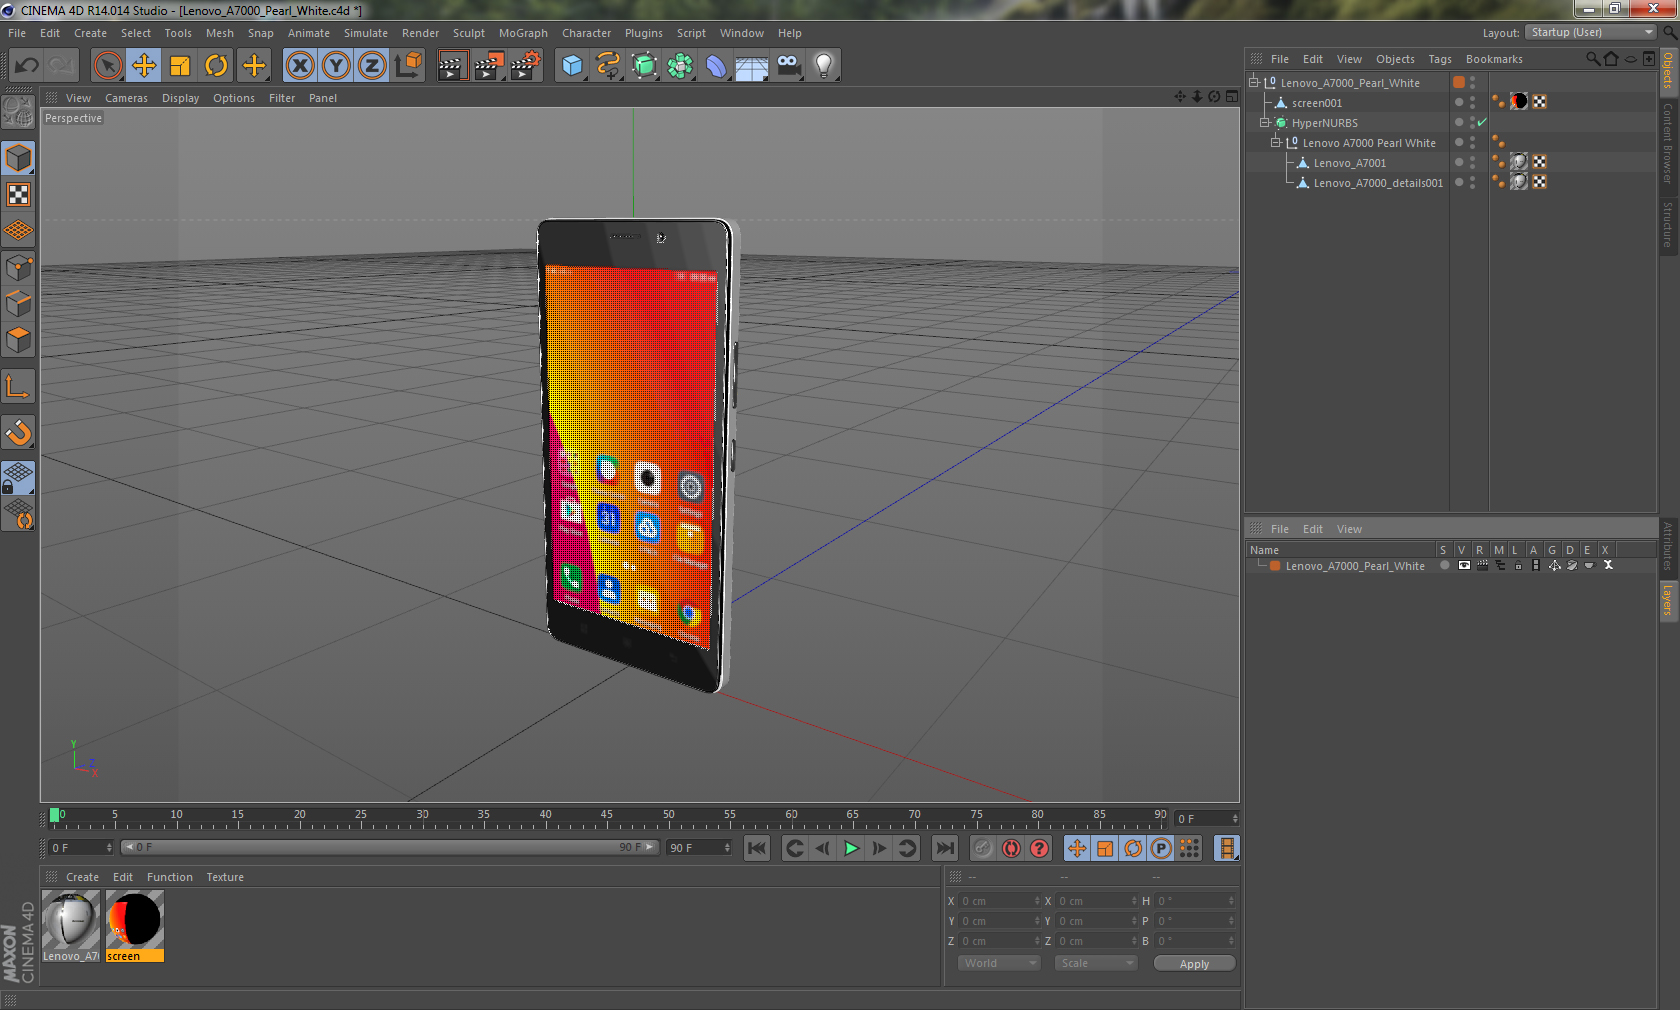The width and height of the screenshot is (1680, 1010).
Task: Add a Camera object
Action: point(788,66)
